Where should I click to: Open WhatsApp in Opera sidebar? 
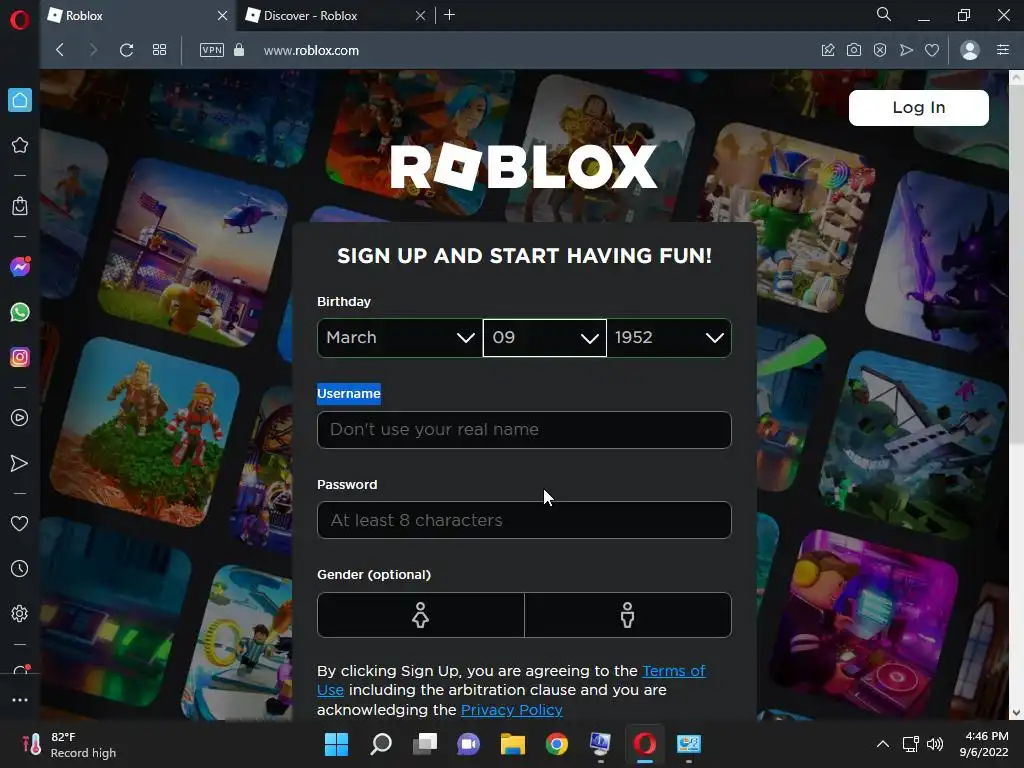pos(20,312)
